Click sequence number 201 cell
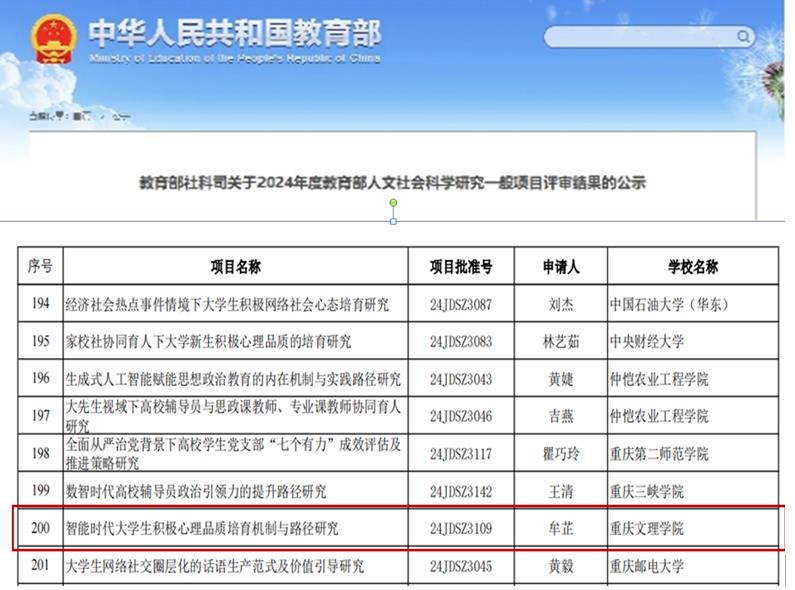Screen dimensions: 795x590 tap(40, 567)
